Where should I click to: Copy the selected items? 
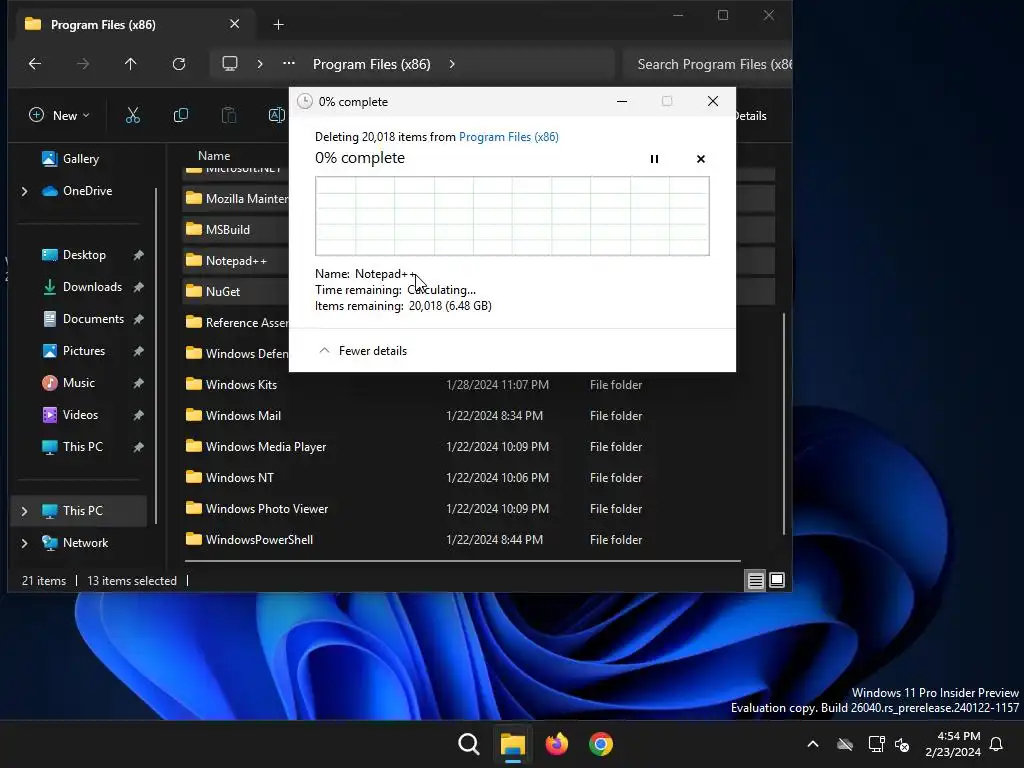(x=181, y=116)
